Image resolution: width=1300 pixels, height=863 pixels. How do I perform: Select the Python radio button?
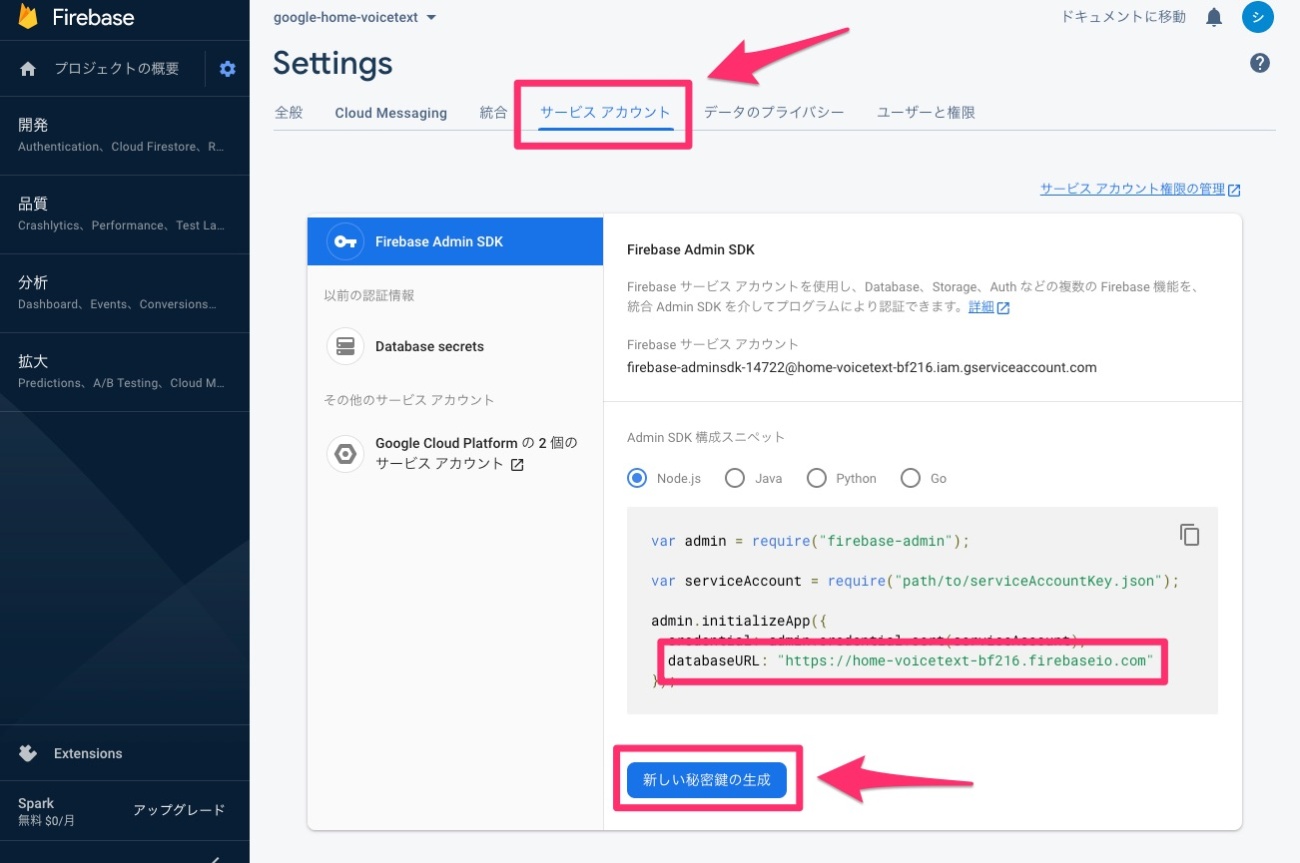(817, 478)
